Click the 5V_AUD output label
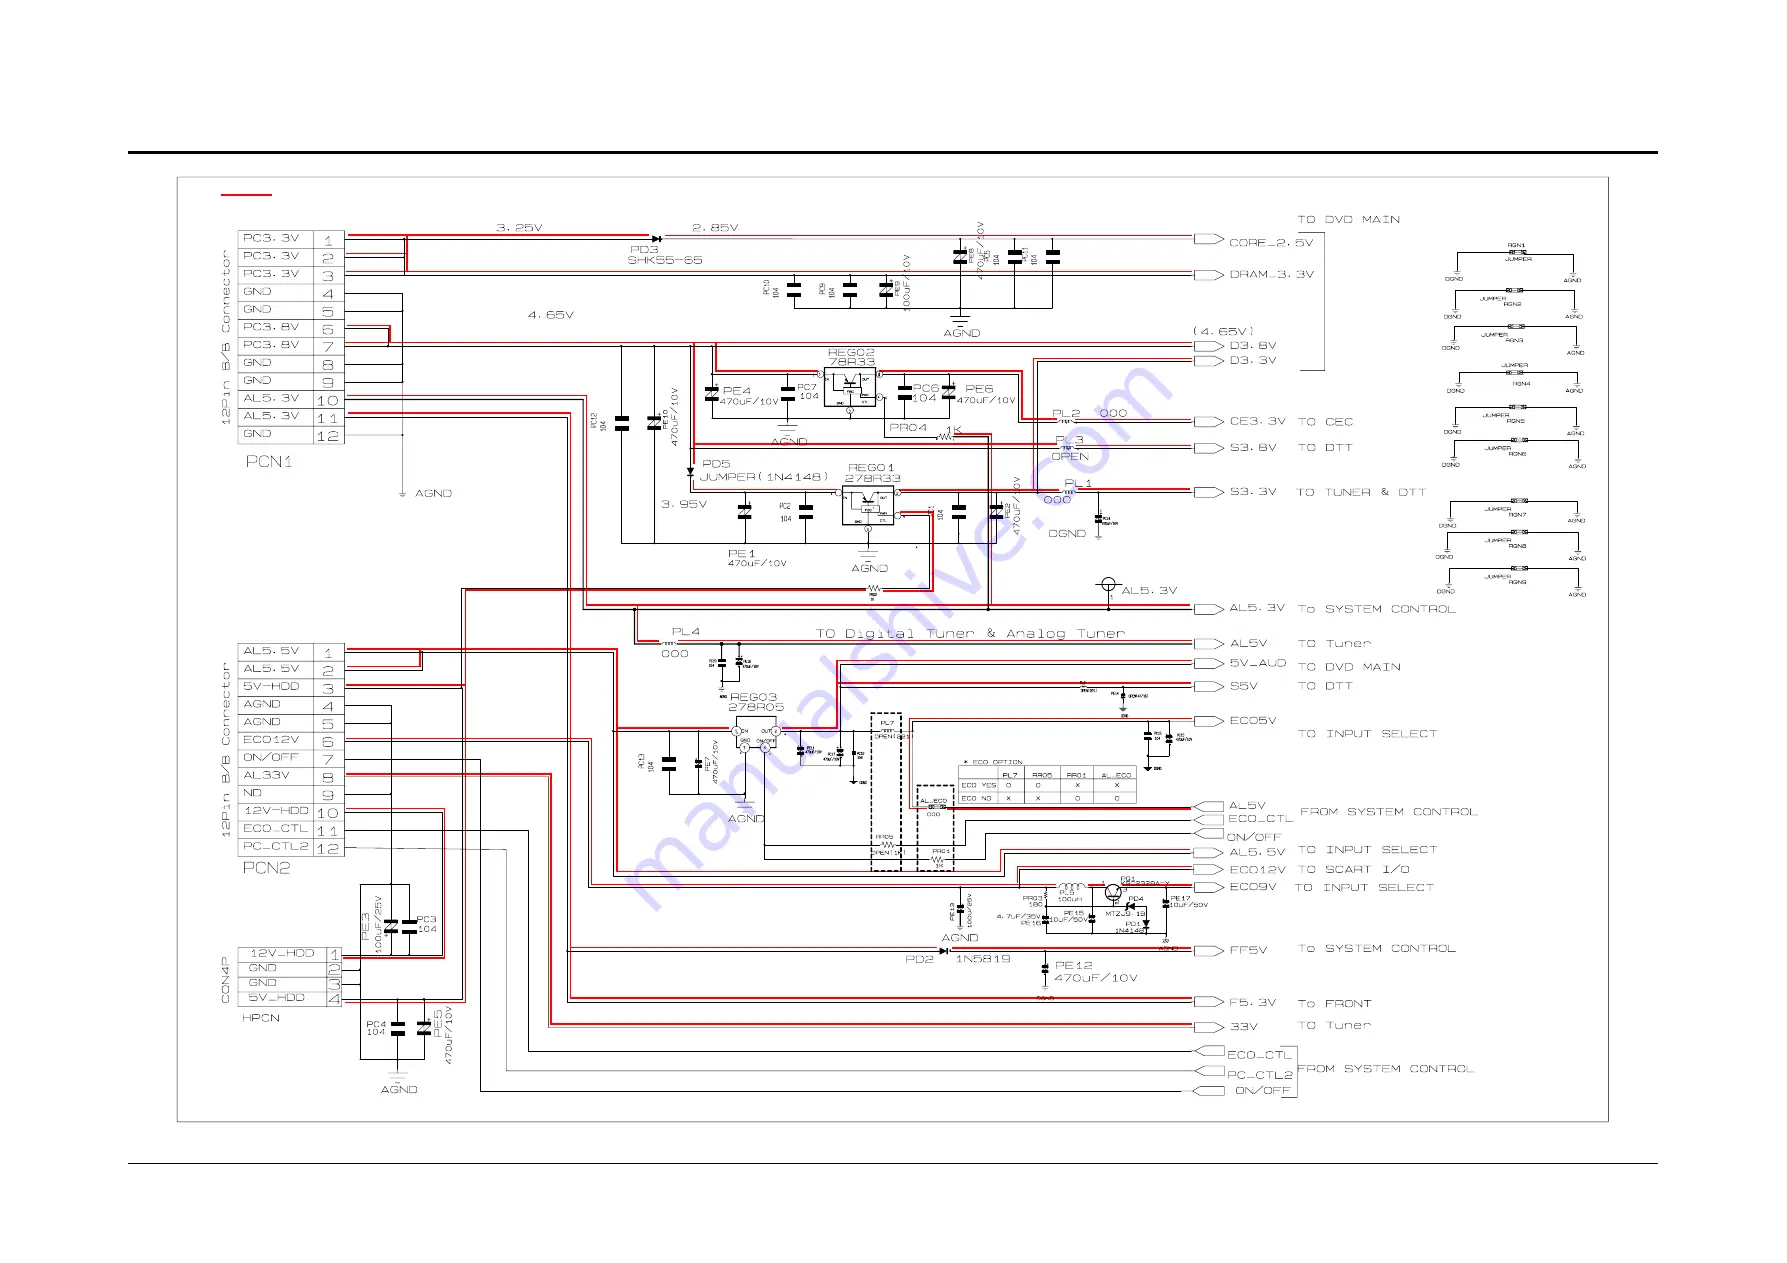 [x=1257, y=663]
